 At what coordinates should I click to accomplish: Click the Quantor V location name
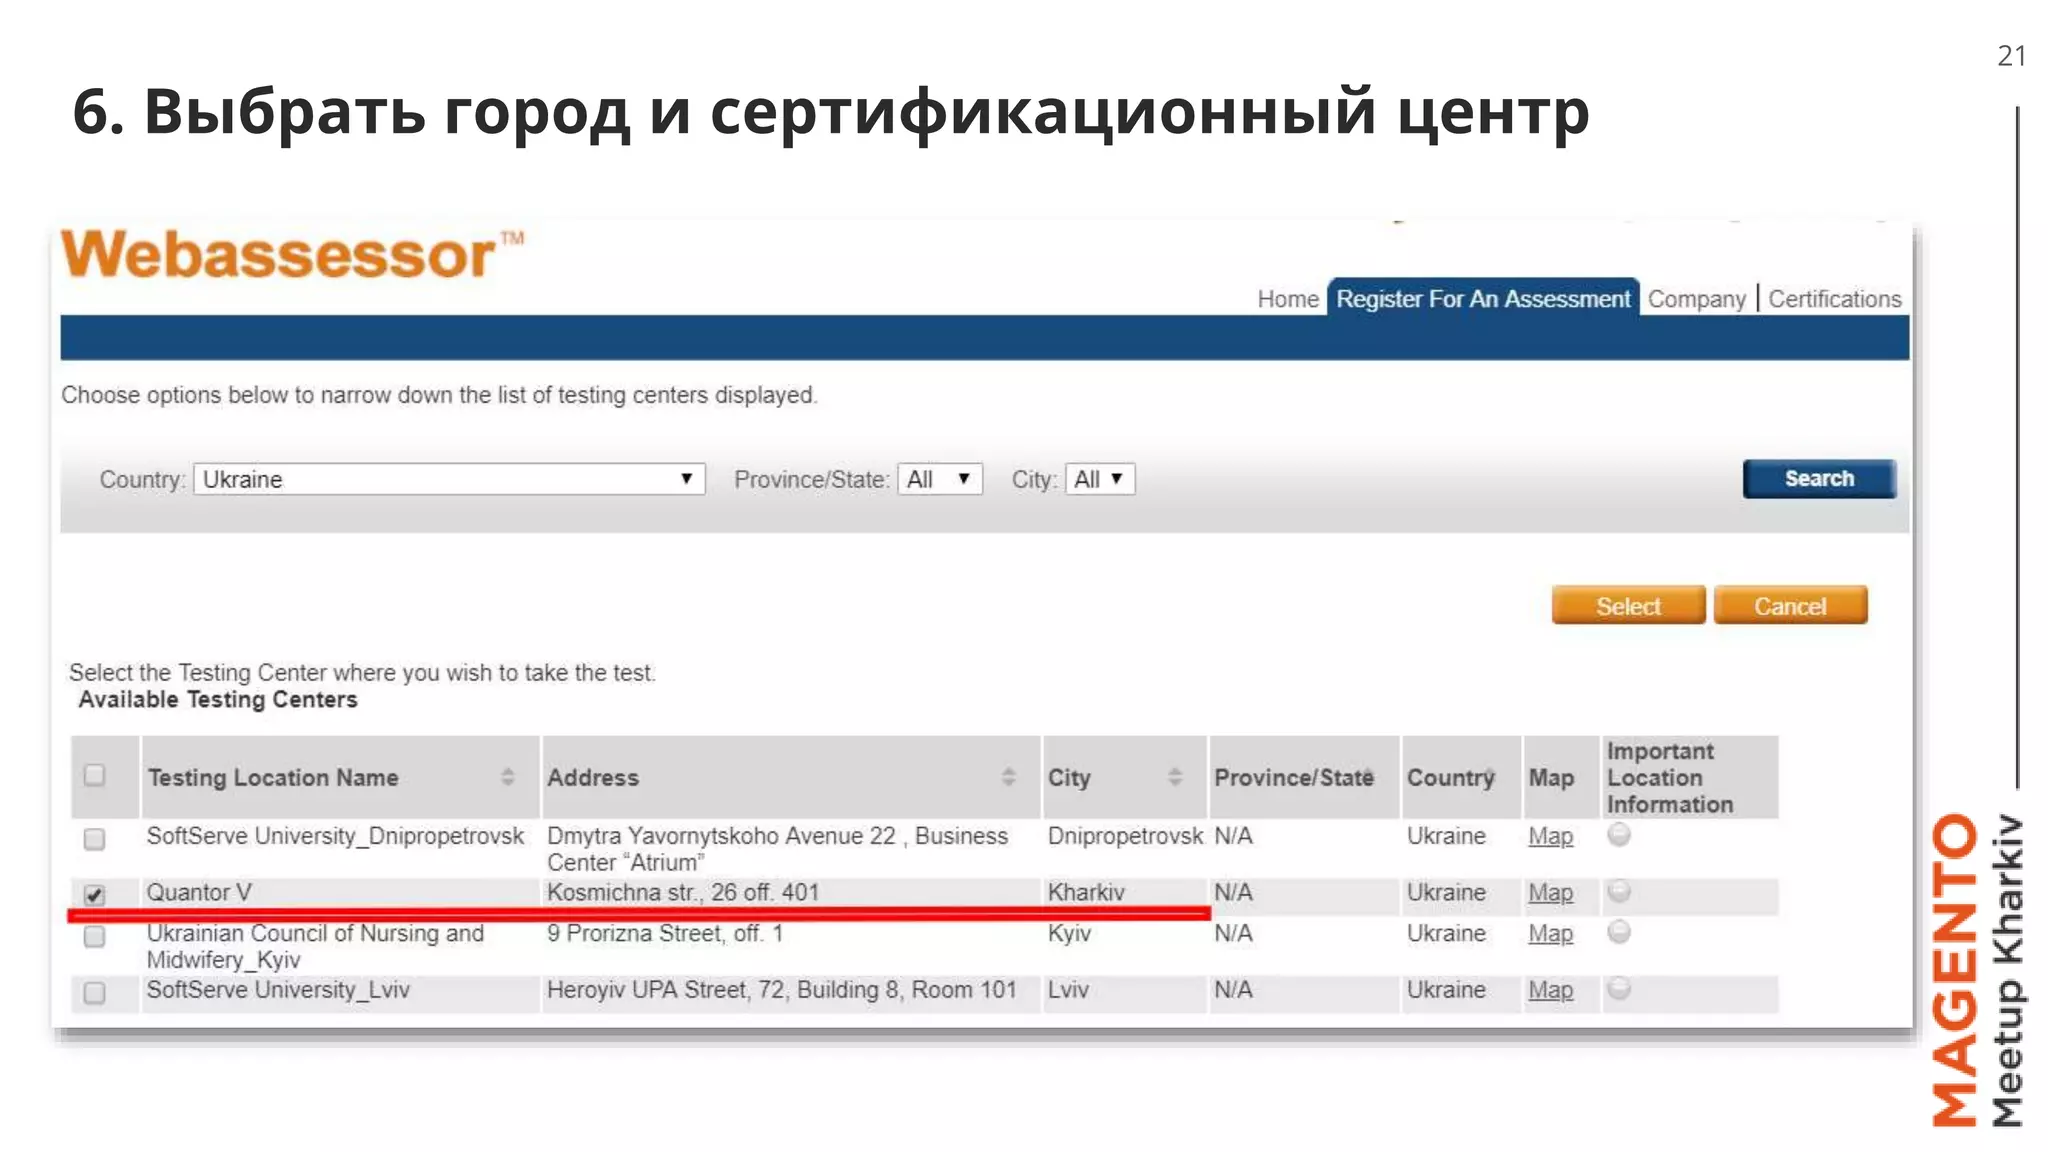pyautogui.click(x=199, y=892)
